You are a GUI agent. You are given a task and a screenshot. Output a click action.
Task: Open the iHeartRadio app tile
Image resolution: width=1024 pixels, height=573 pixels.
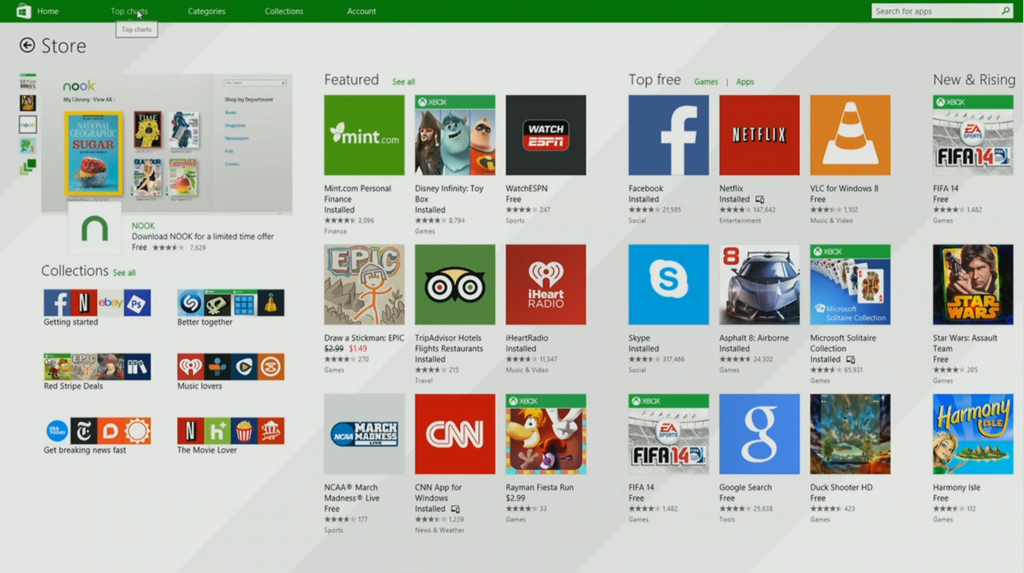click(x=545, y=285)
